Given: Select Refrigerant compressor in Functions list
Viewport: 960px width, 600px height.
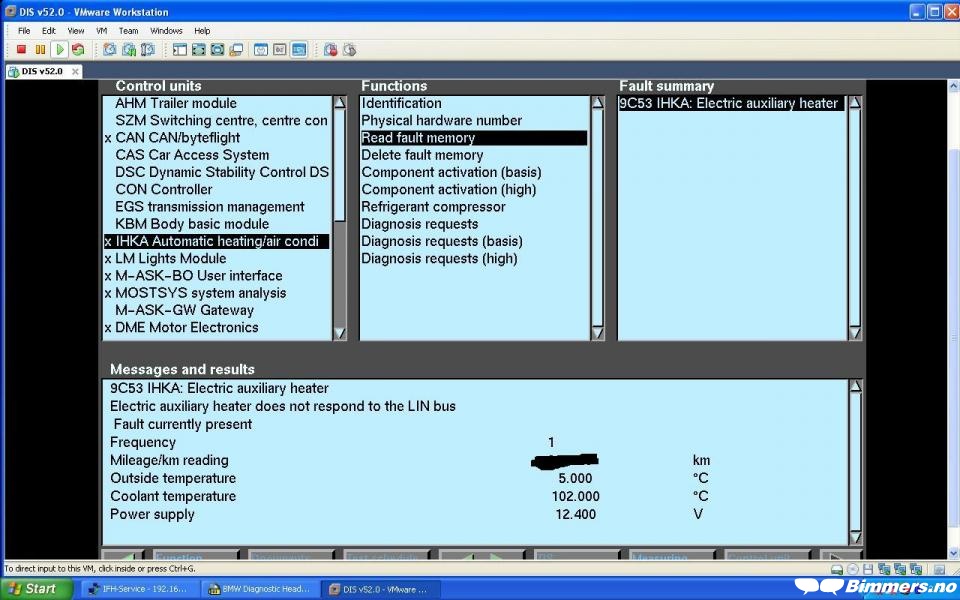Looking at the screenshot, I should click(x=433, y=207).
